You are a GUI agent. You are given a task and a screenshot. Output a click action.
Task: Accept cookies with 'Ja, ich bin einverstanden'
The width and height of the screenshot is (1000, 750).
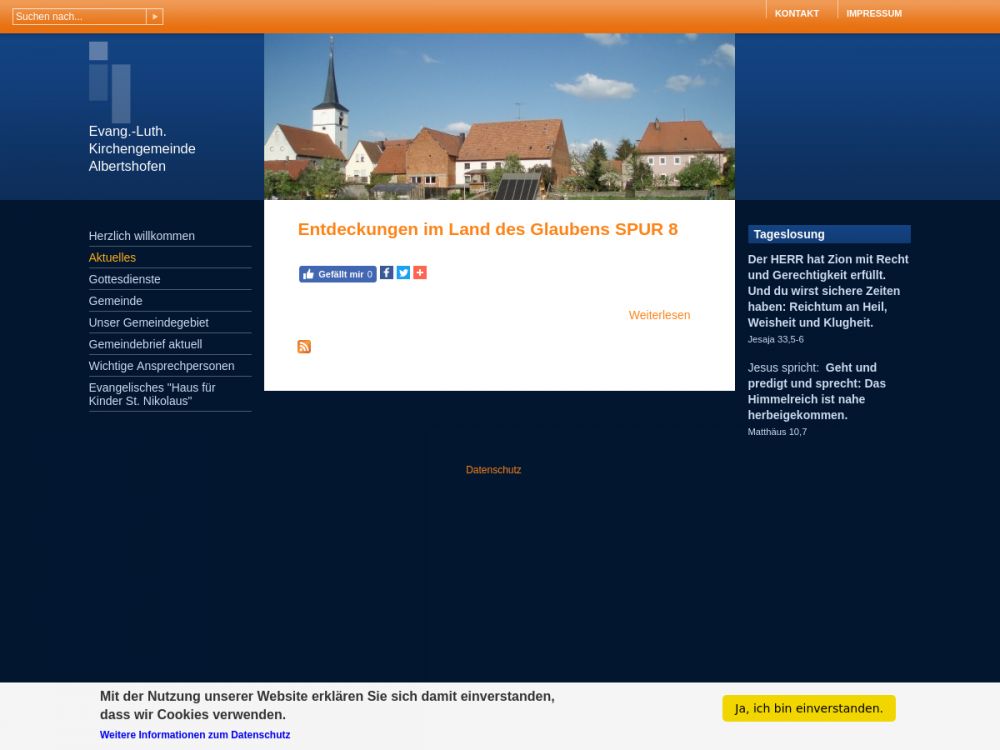click(808, 708)
